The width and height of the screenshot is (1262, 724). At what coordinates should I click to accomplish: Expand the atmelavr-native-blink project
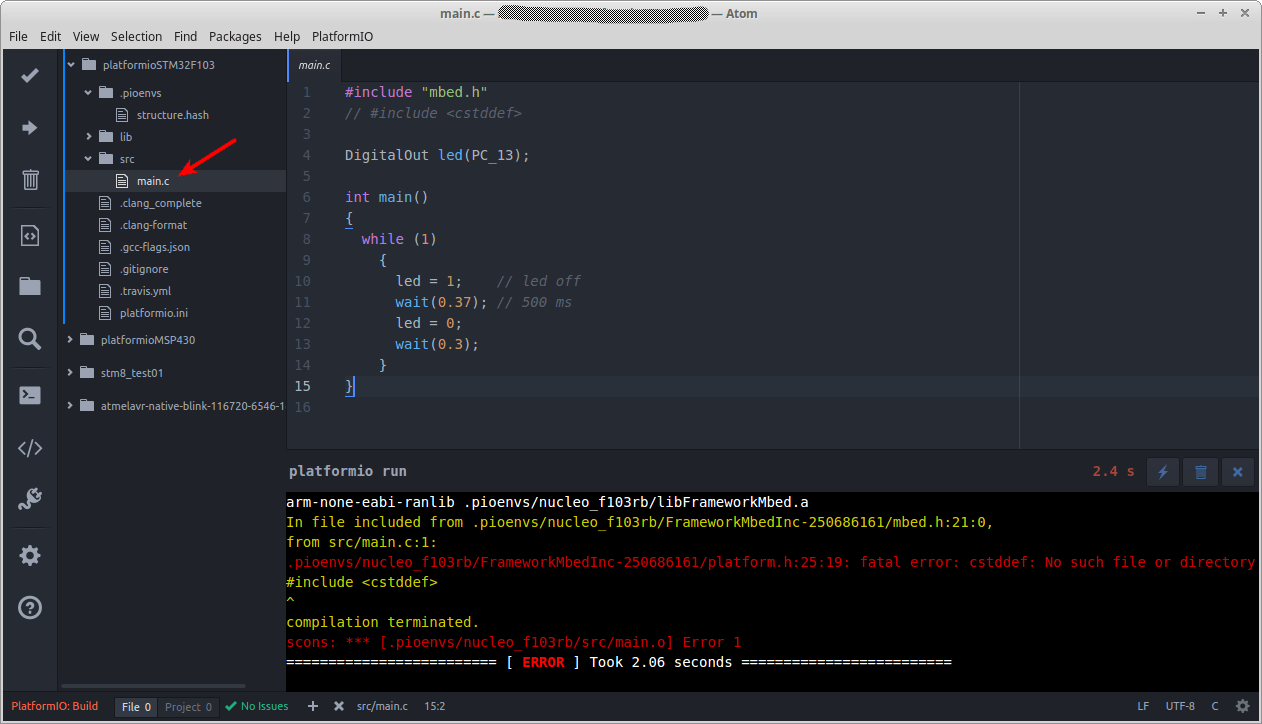coord(70,406)
